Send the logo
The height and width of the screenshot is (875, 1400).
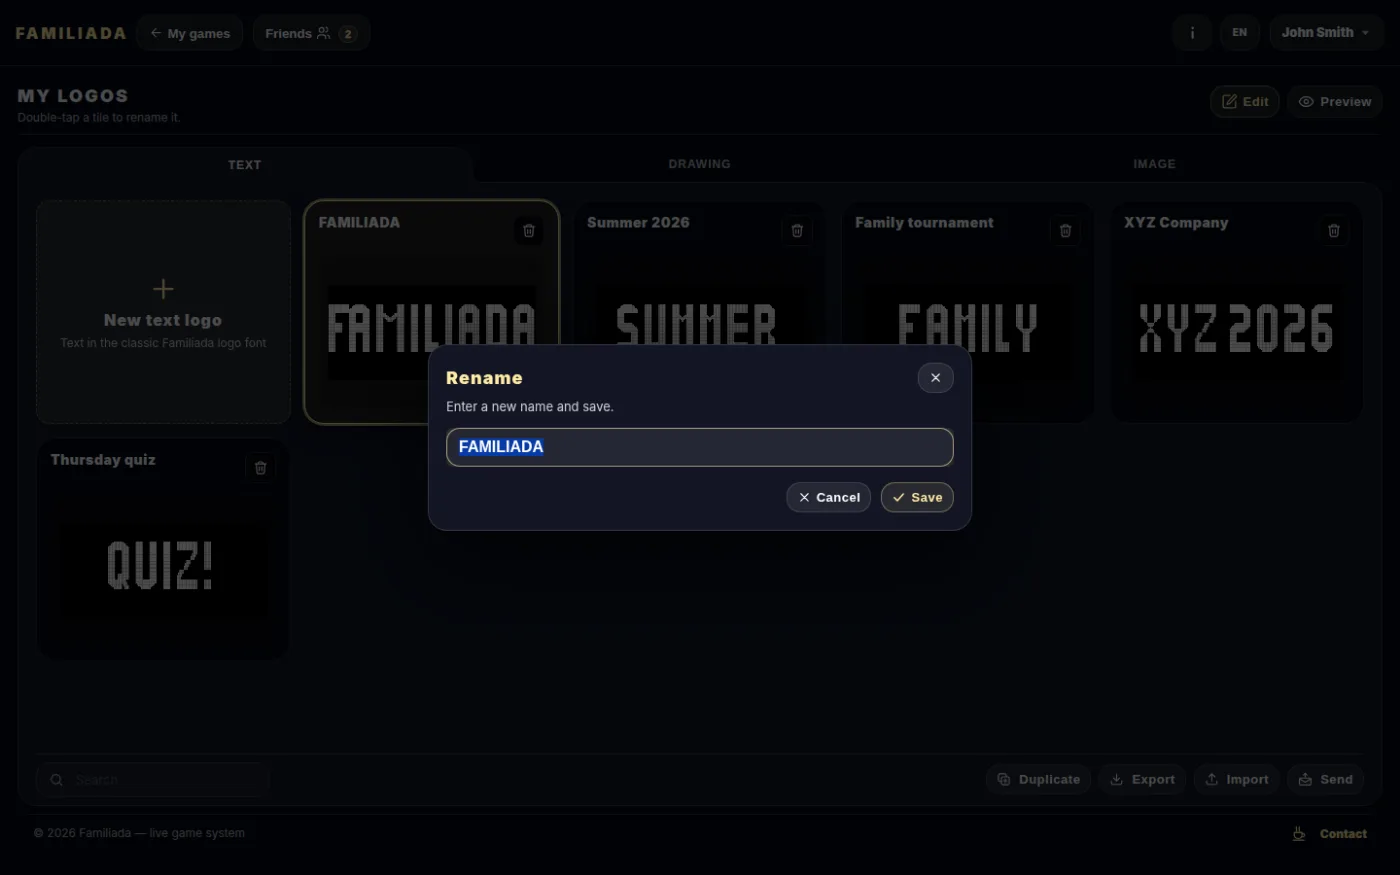click(1325, 780)
